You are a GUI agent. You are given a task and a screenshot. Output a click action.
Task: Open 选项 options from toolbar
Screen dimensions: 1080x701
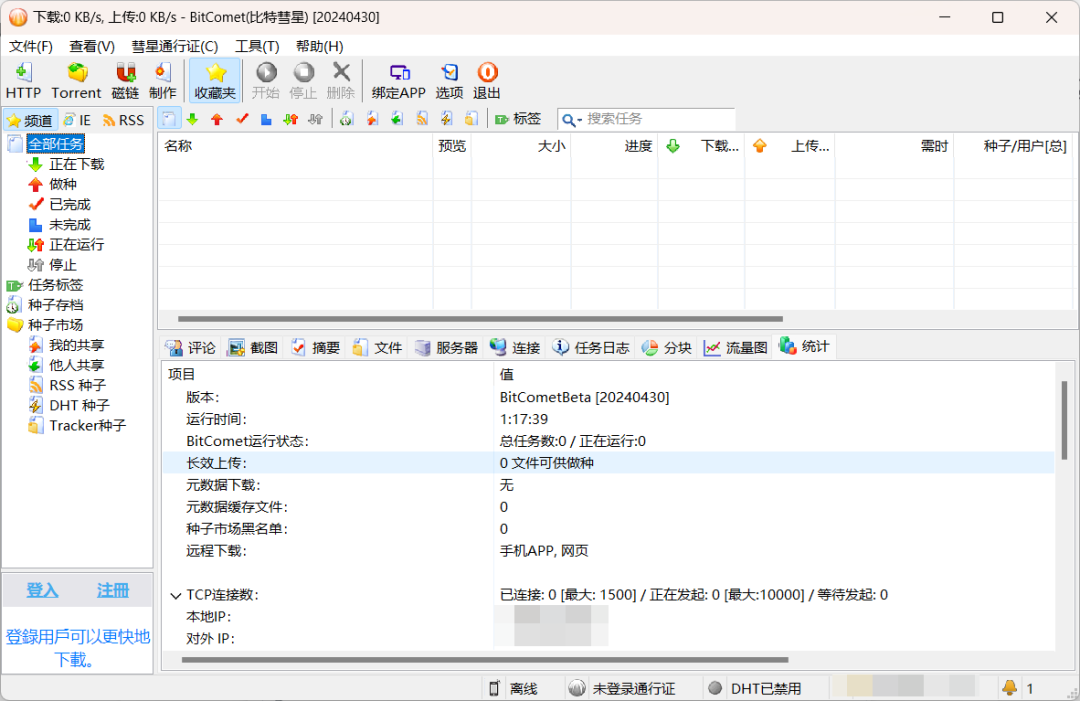pyautogui.click(x=449, y=81)
